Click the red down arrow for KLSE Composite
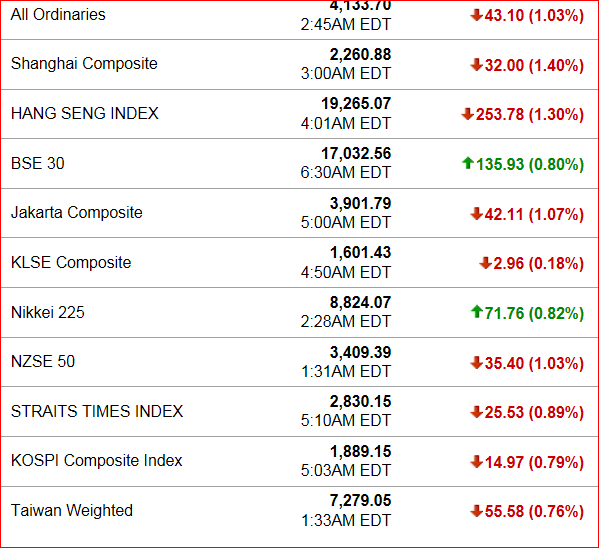The height and width of the screenshot is (548, 599). click(485, 263)
